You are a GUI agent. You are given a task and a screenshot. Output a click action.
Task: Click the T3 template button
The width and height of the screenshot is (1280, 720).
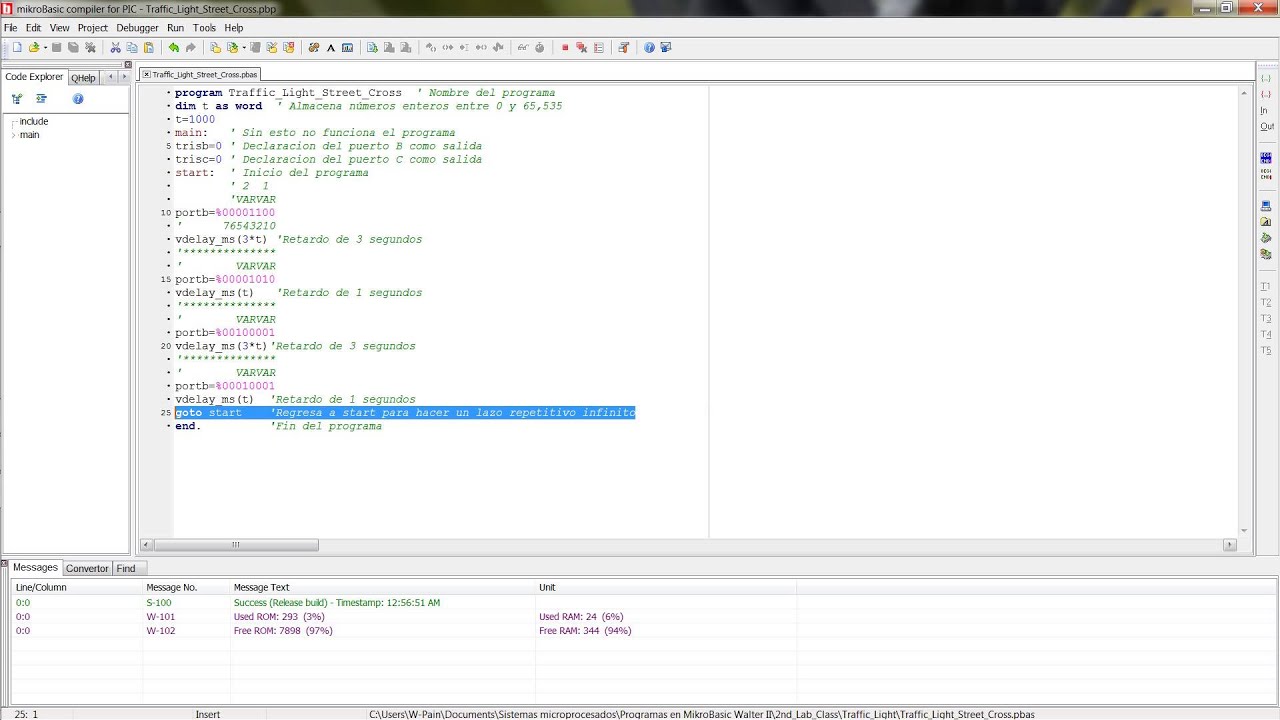(x=1266, y=319)
